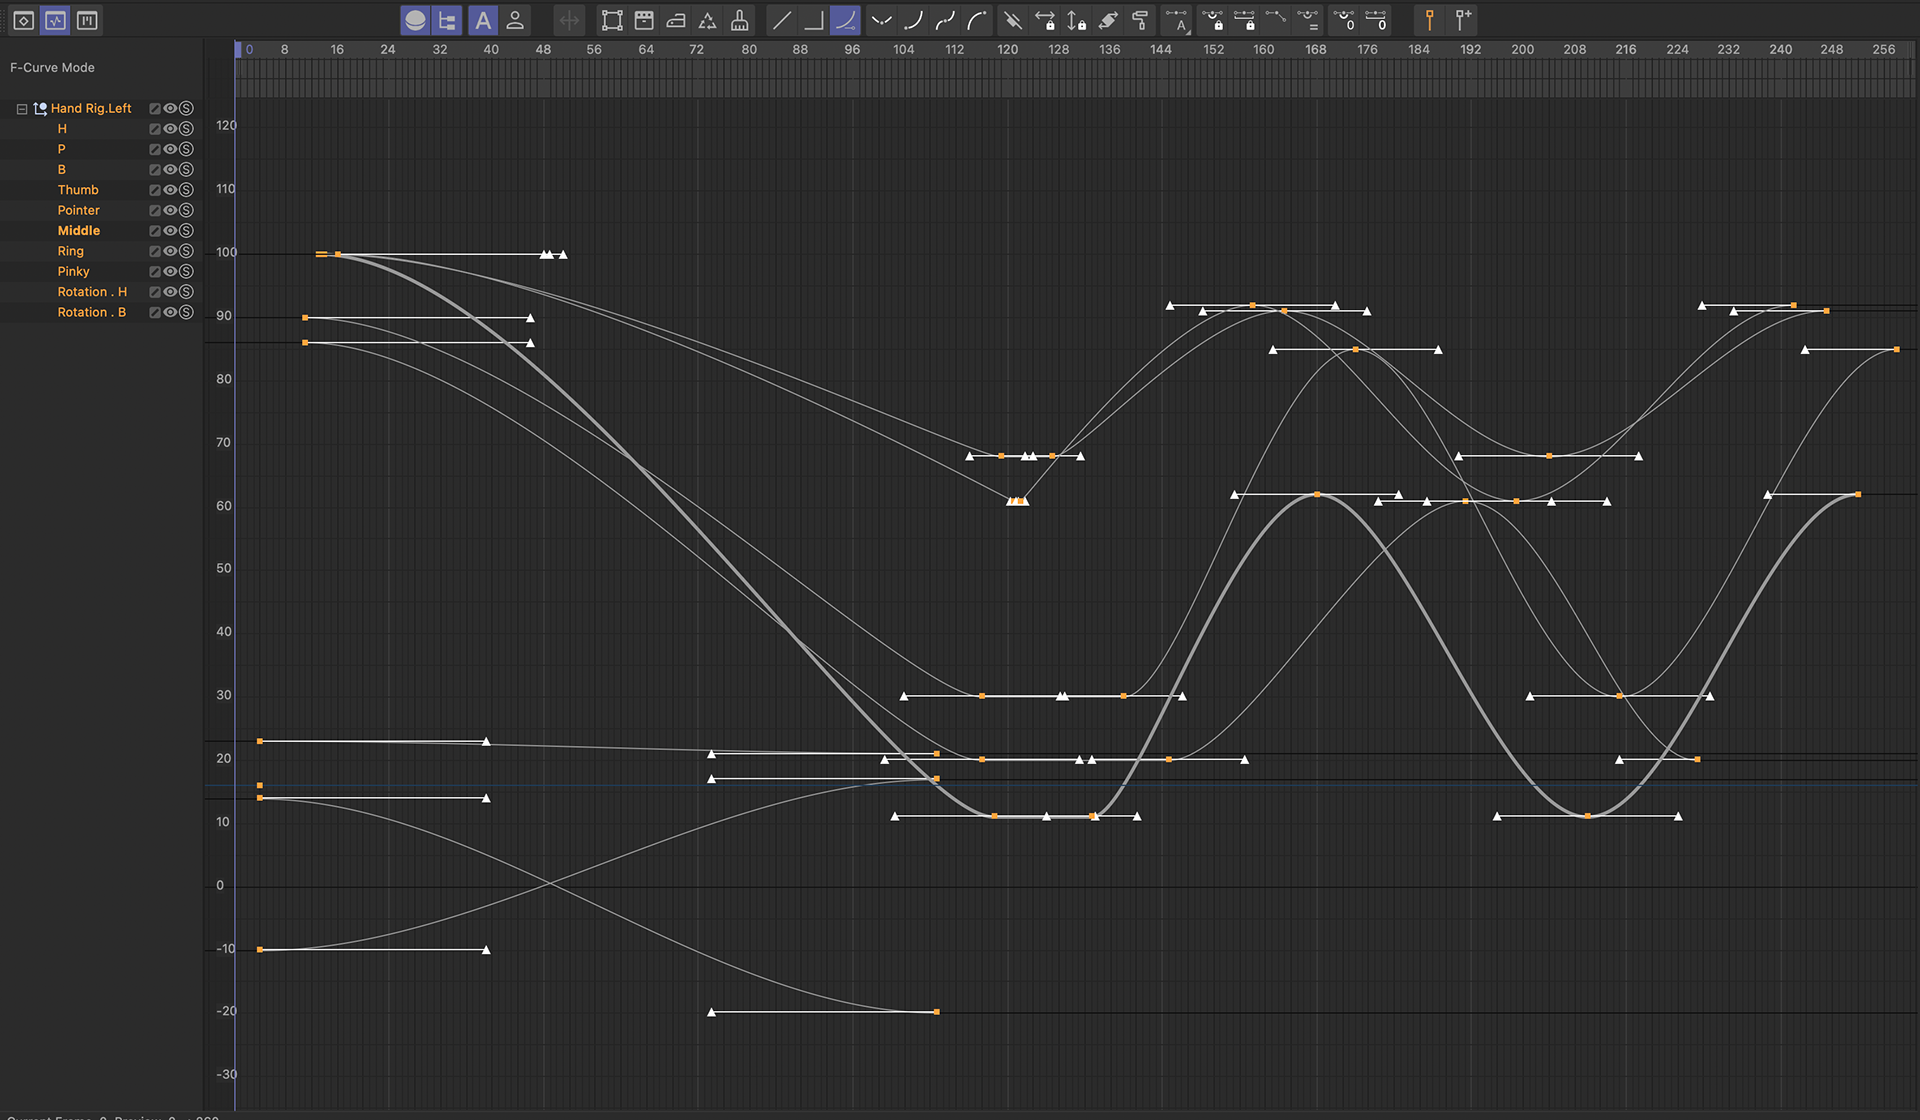This screenshot has width=1920, height=1120.
Task: Select the lowest keyframe at value -20
Action: coord(936,1012)
